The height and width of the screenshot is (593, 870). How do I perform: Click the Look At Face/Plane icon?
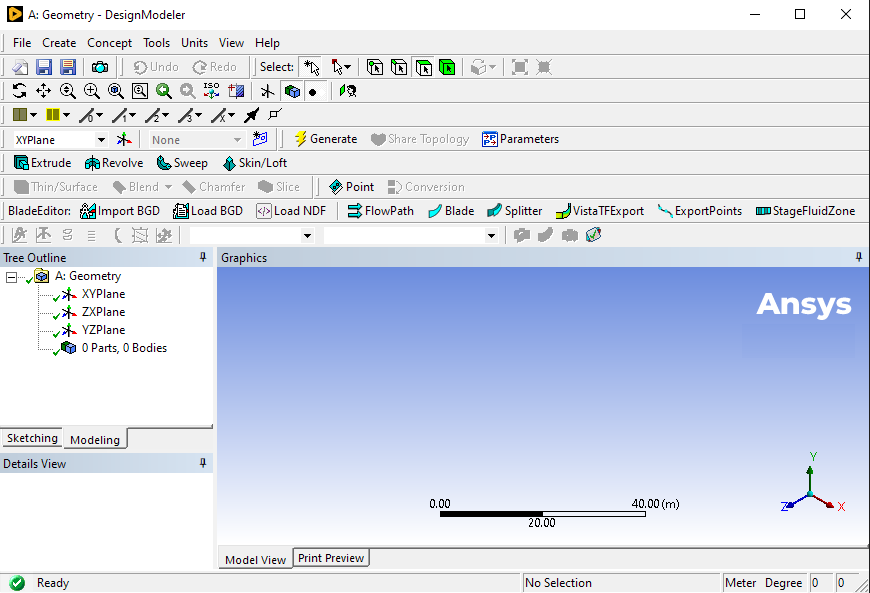[x=236, y=90]
